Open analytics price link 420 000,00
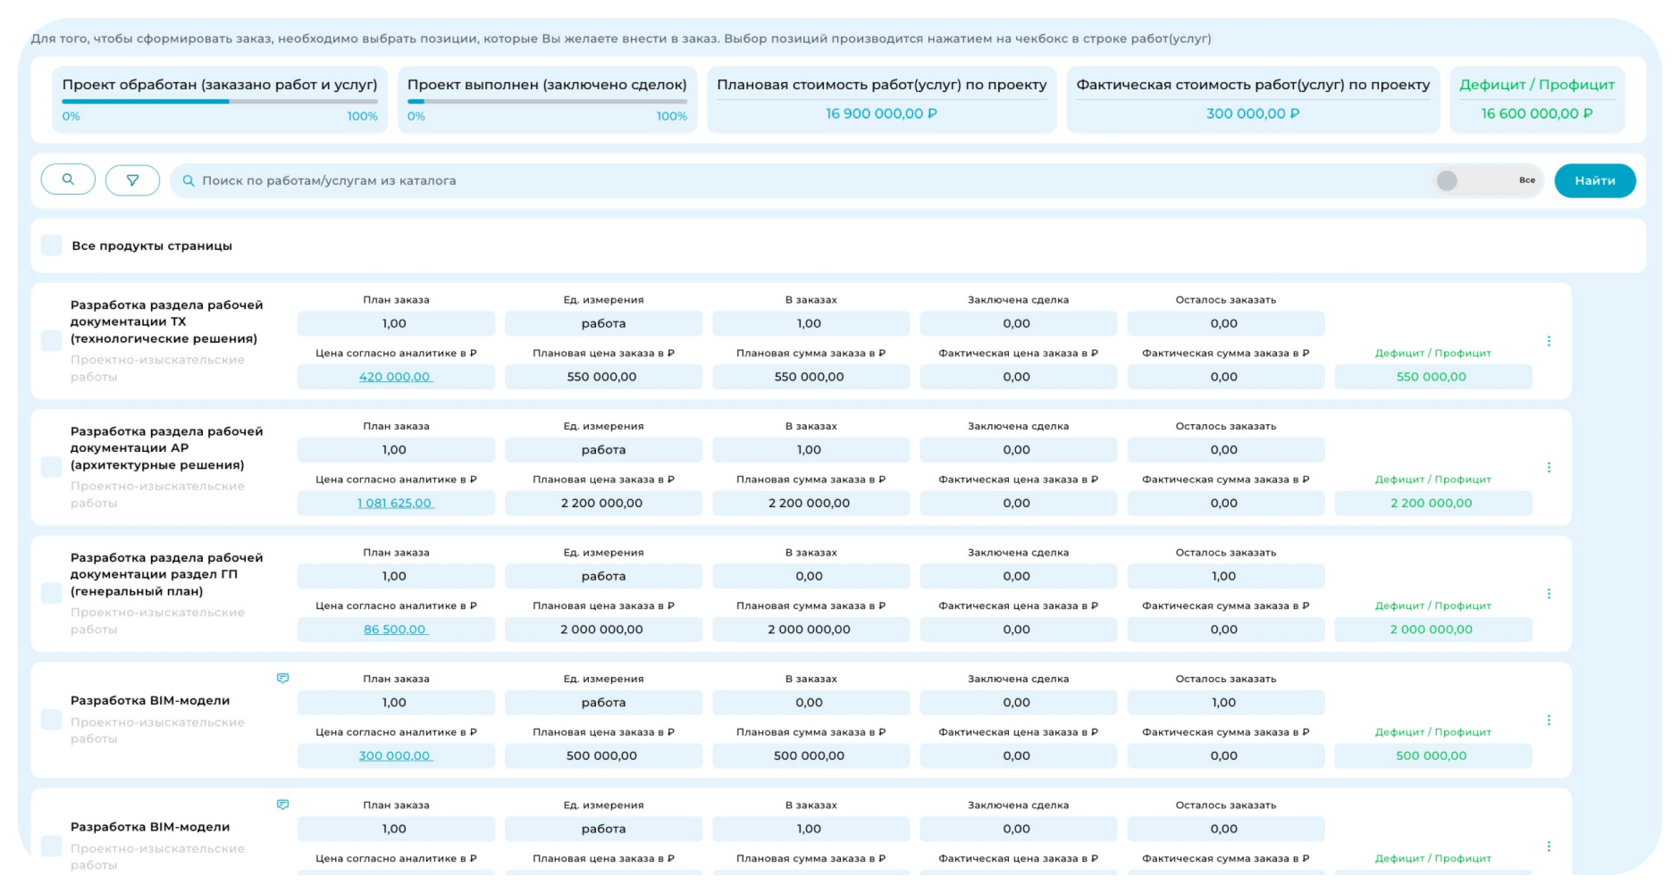The width and height of the screenshot is (1680, 893). pyautogui.click(x=395, y=377)
